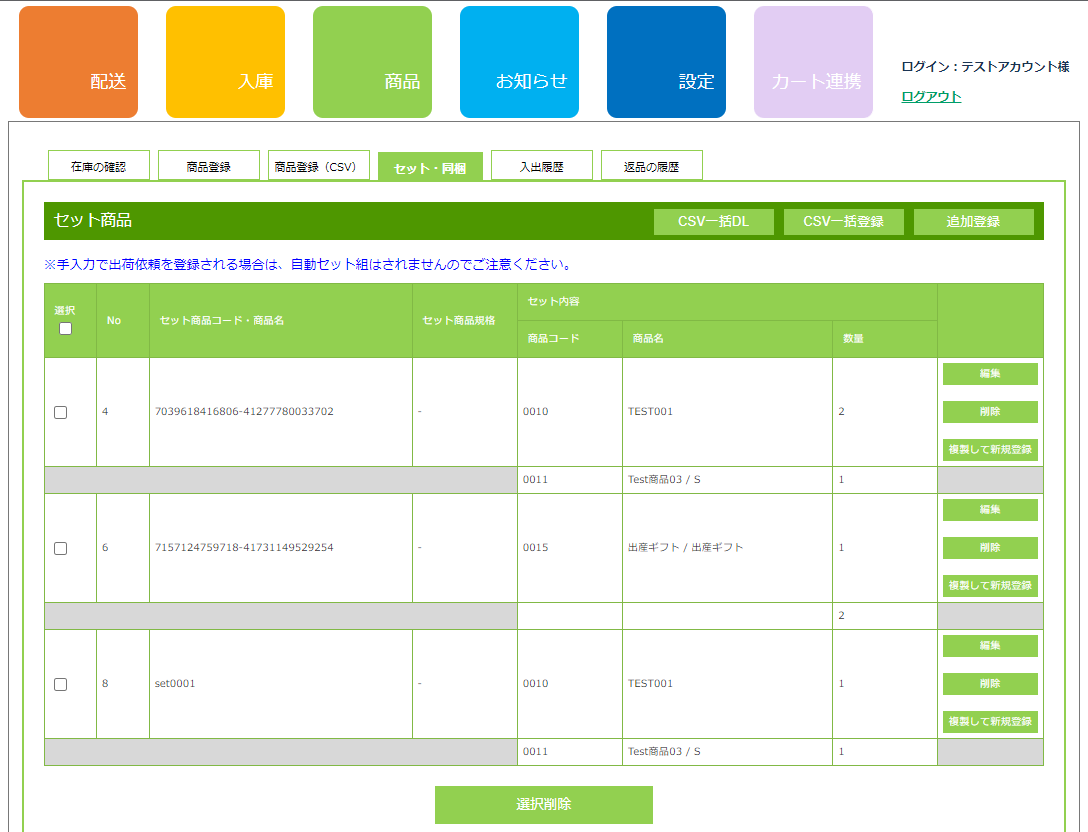Switch to the 商品登録（CSV） tab

coord(319,166)
